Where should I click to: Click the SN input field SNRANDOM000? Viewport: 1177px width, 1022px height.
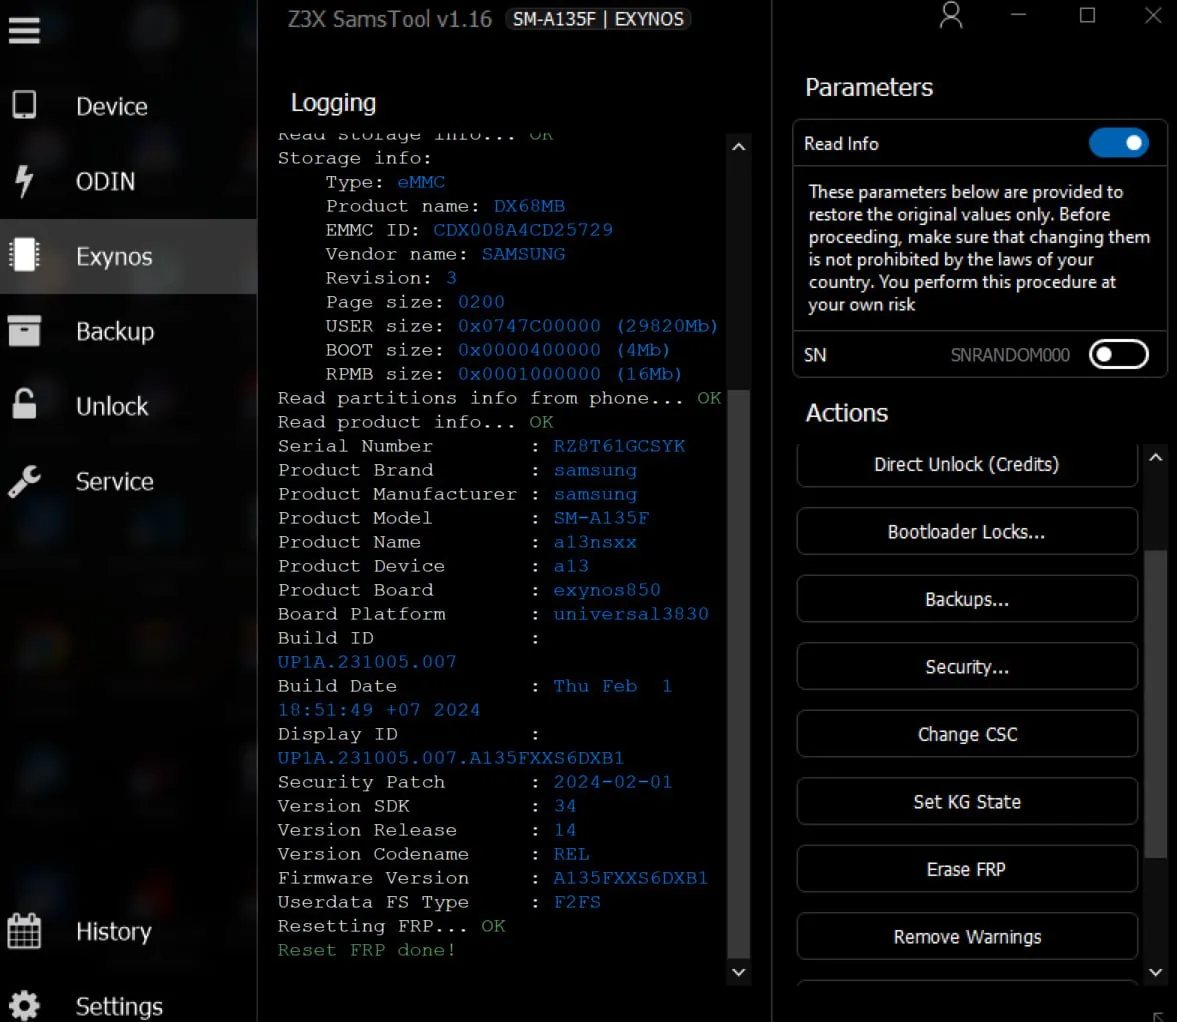pyautogui.click(x=1010, y=355)
